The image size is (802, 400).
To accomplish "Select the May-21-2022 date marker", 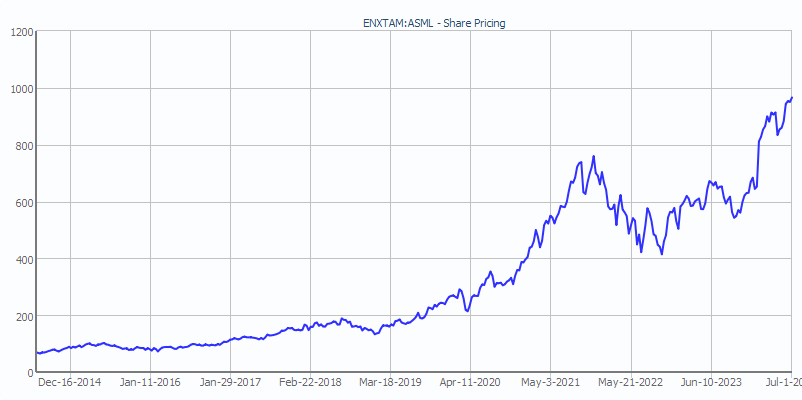I will (x=631, y=382).
